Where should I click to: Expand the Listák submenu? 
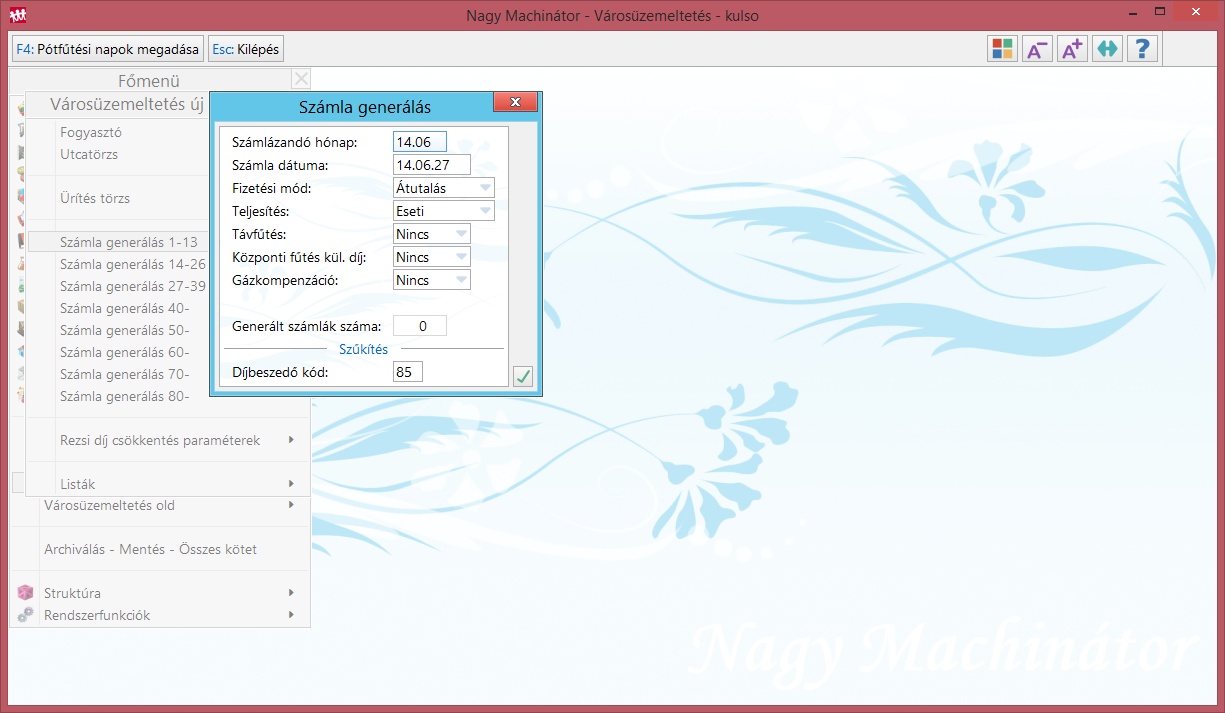point(291,484)
